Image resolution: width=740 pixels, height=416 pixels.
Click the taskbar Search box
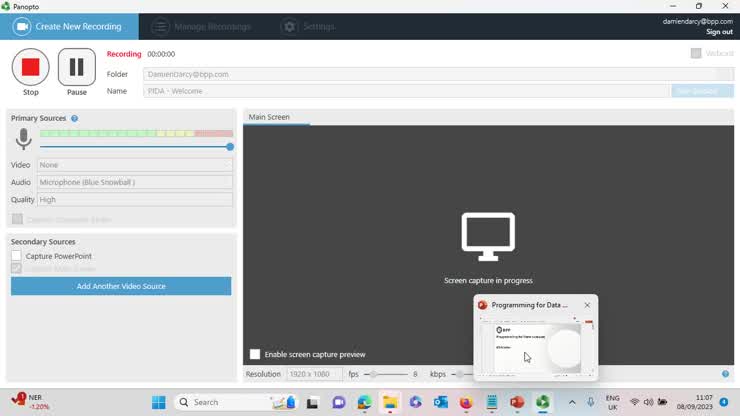point(236,402)
